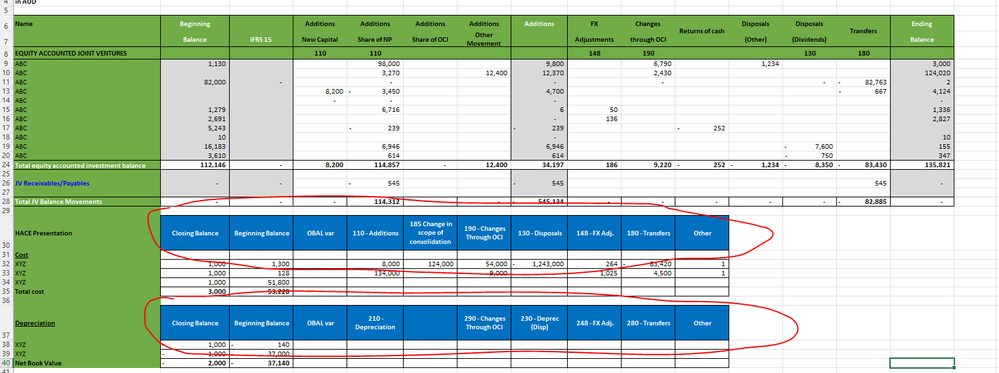Click the blue Closing Balance cell under HACE Presentation
The image size is (999, 373).
196,233
